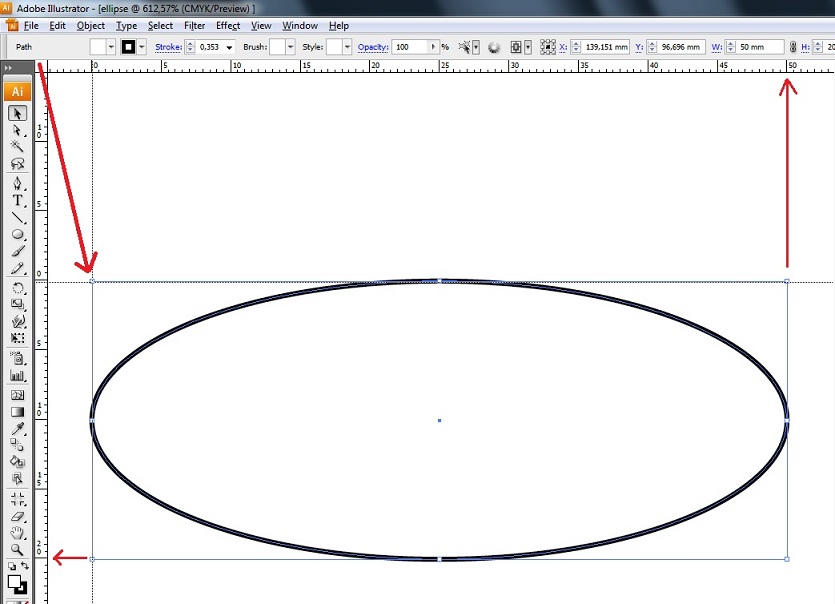The height and width of the screenshot is (604, 835).
Task: Select the Free Transform tool
Action: [17, 338]
